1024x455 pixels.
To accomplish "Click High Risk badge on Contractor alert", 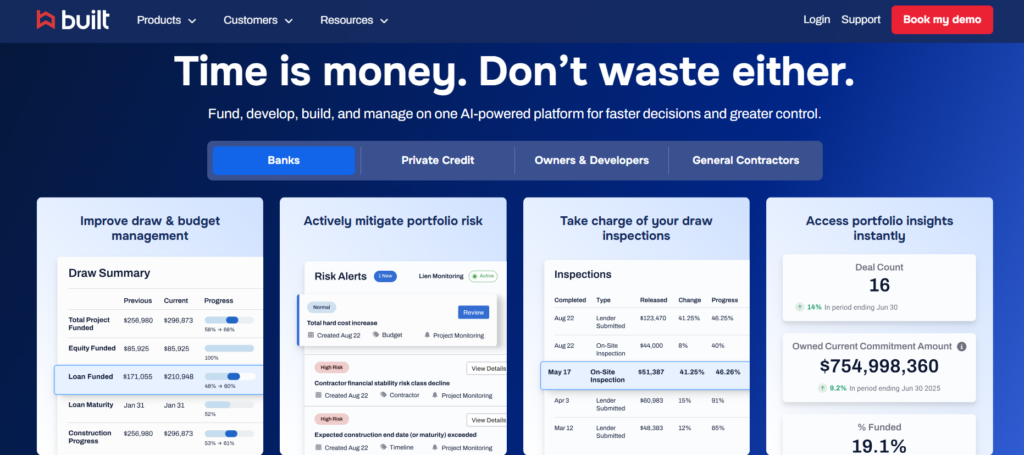I will [x=332, y=368].
